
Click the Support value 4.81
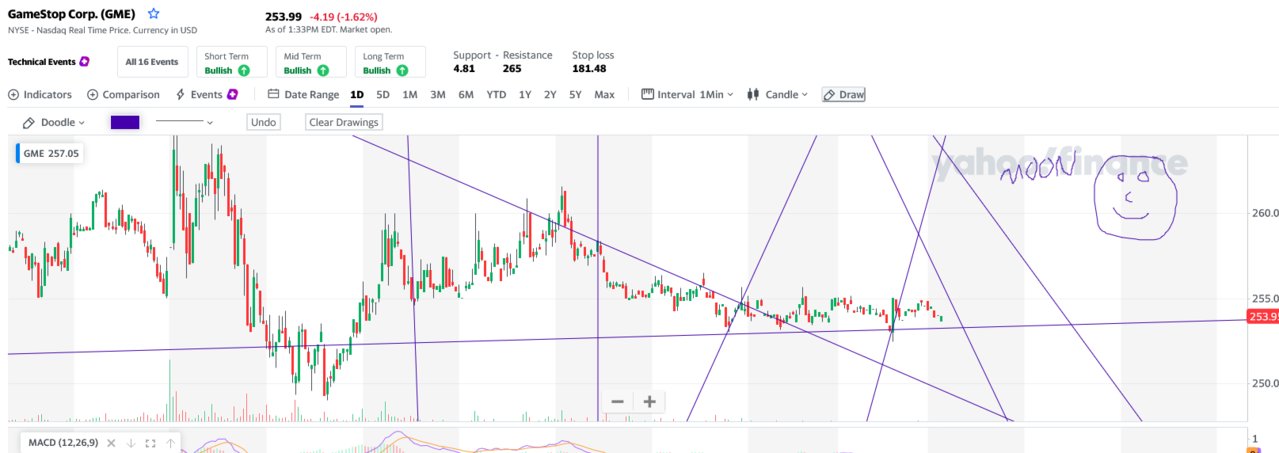tap(465, 69)
